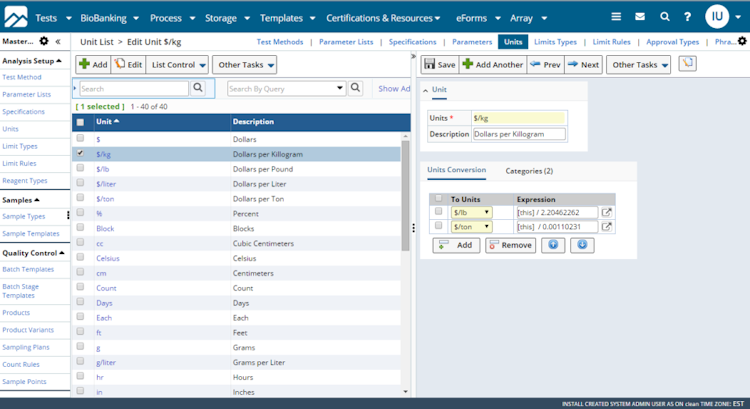Check the $/liter row checkbox
This screenshot has height=409, width=750.
pyautogui.click(x=80, y=183)
